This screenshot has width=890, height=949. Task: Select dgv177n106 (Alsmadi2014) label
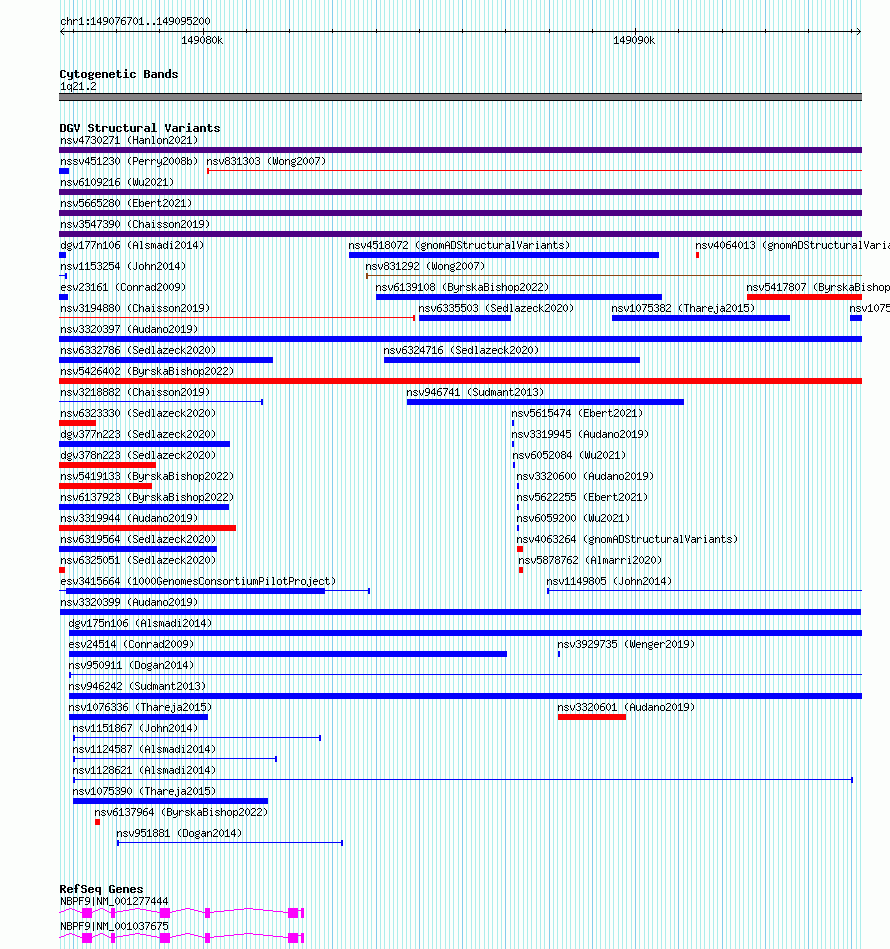point(132,246)
